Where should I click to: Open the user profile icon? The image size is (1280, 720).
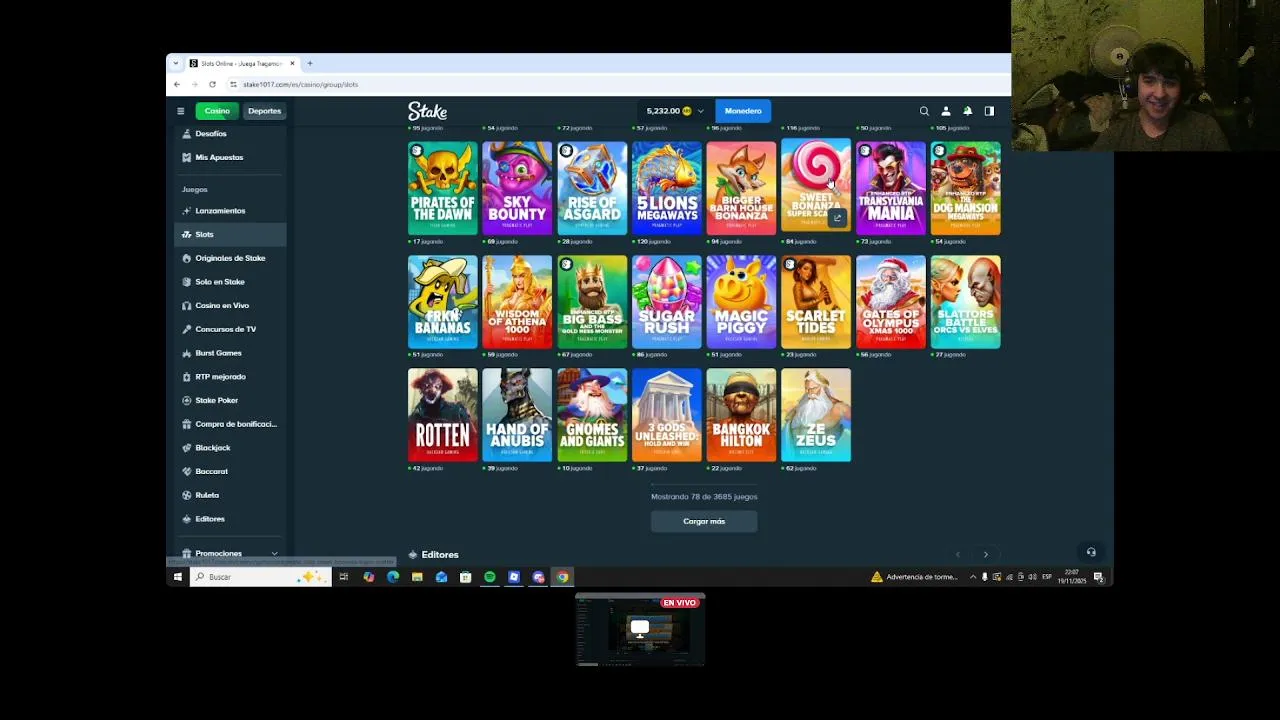point(946,111)
